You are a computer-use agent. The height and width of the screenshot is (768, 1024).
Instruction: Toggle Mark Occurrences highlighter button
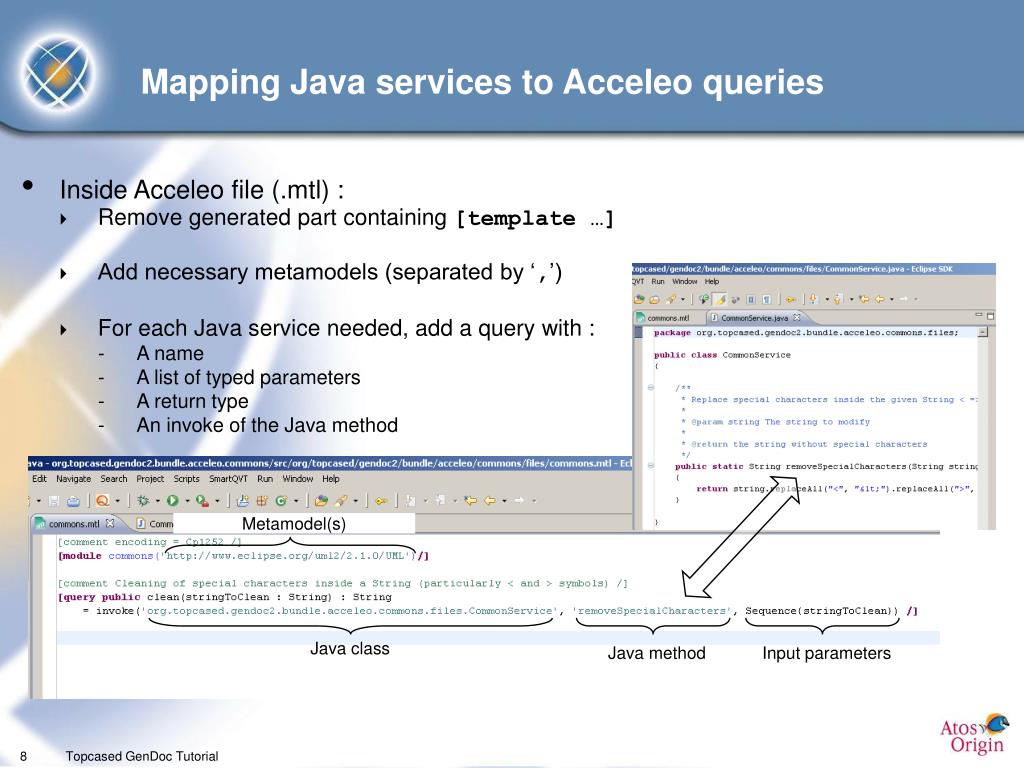[x=720, y=299]
